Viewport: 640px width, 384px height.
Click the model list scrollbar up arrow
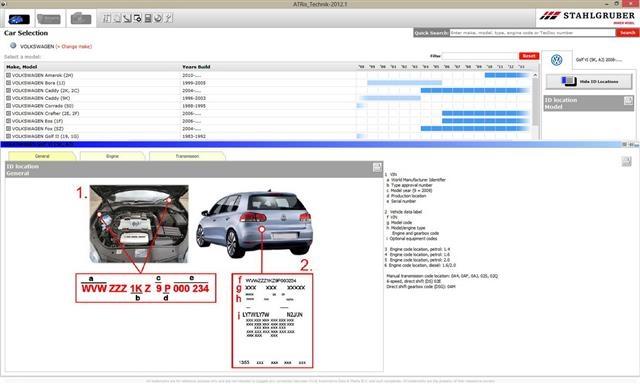(535, 75)
